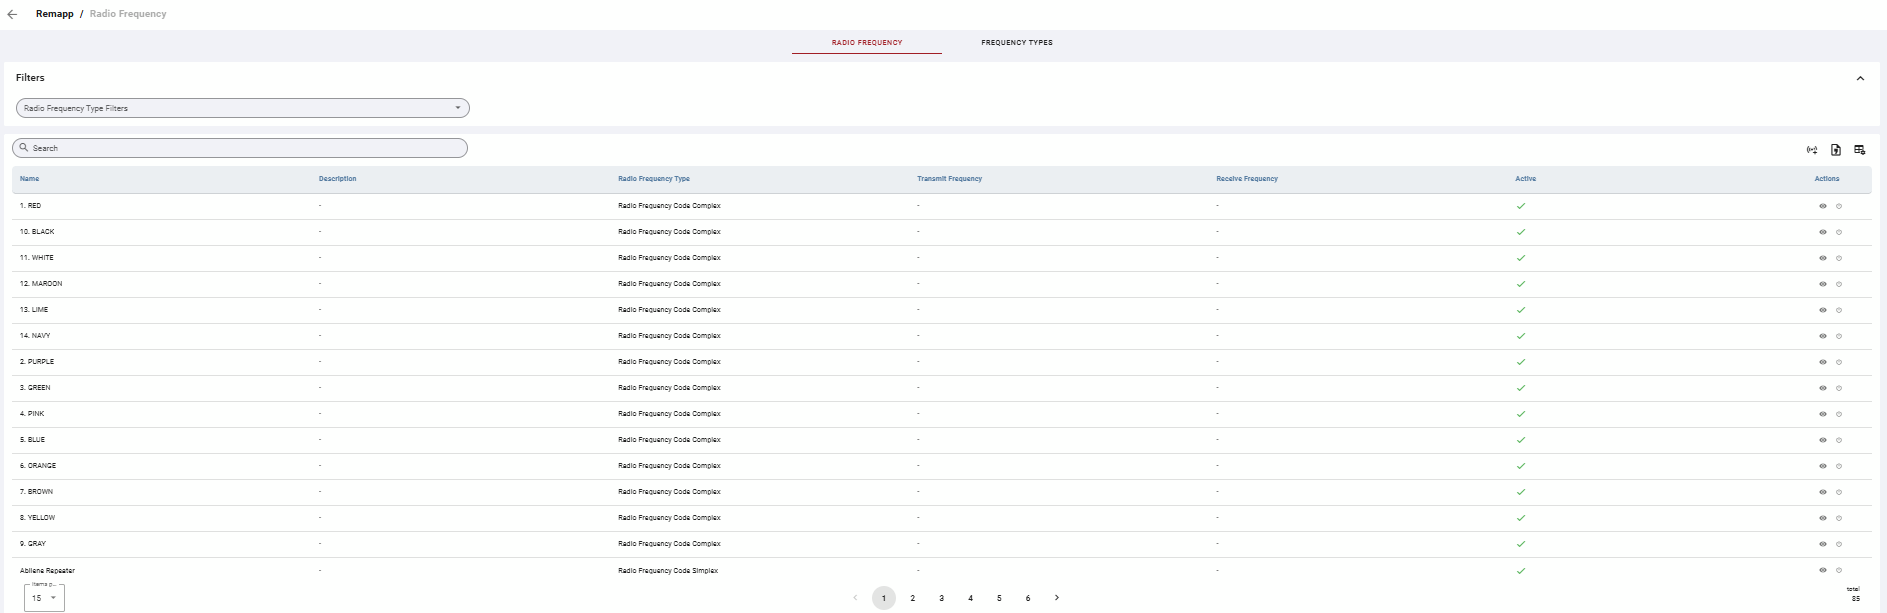Viewport: 1887px width, 613px height.
Task: Open the Radio Frequency Type Filters dropdown
Action: [x=243, y=108]
